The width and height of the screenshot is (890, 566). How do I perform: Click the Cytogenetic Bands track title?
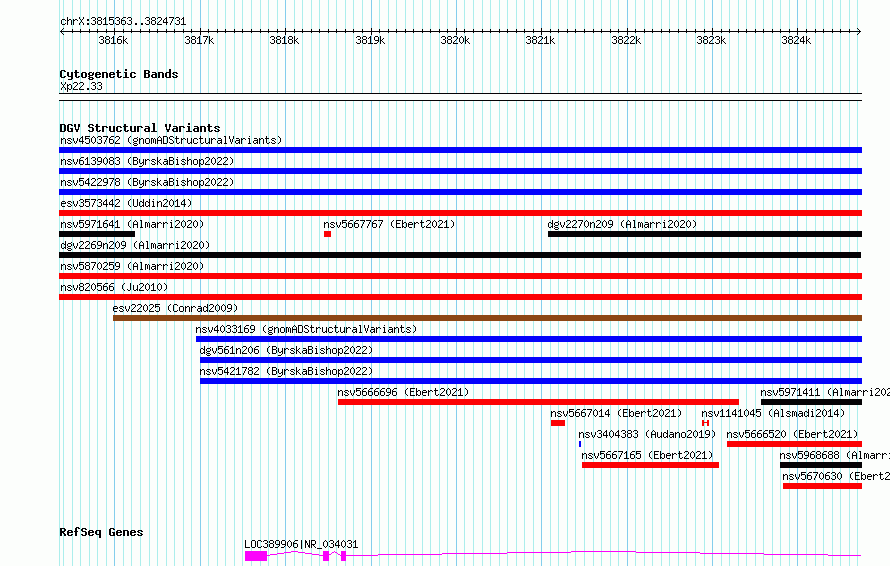pos(119,74)
